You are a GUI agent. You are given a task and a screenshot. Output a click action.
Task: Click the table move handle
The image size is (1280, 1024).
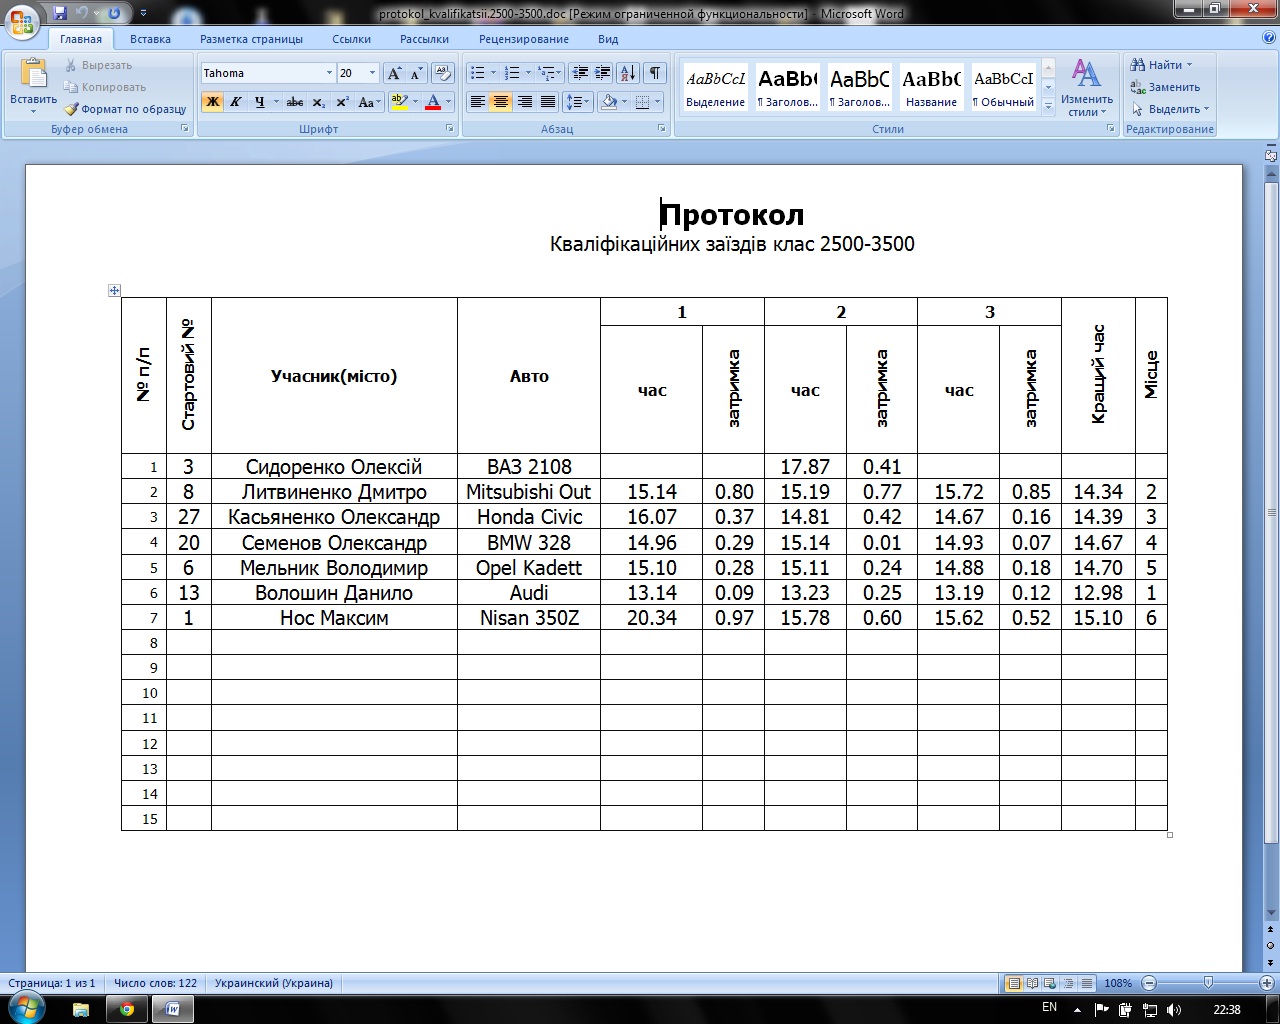pyautogui.click(x=114, y=291)
